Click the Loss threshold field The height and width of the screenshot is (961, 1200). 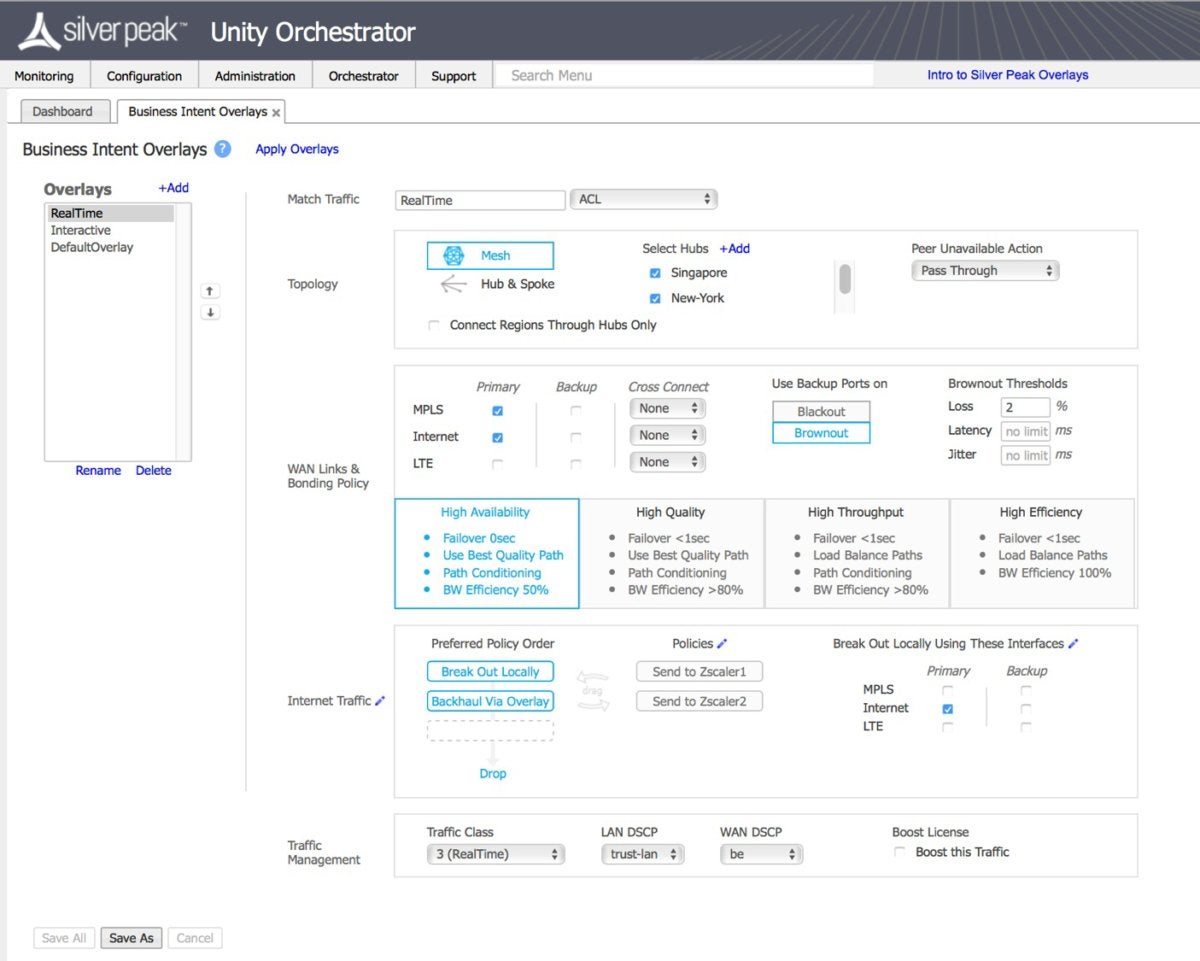tap(1025, 407)
